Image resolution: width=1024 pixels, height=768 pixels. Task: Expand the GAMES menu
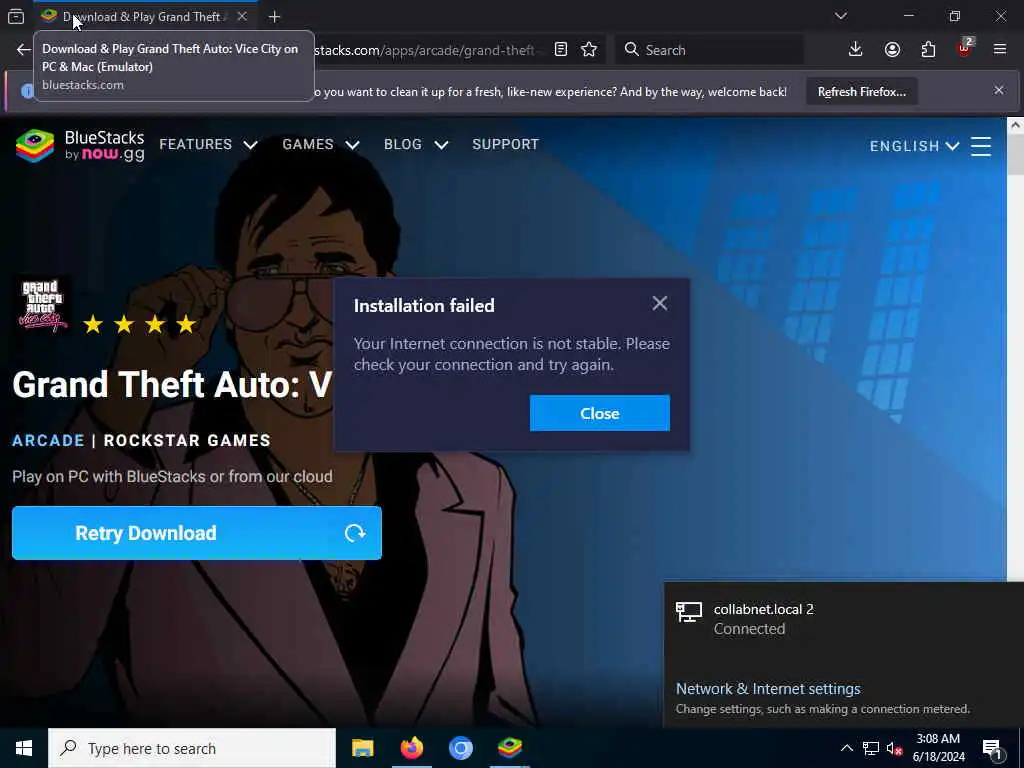click(321, 144)
